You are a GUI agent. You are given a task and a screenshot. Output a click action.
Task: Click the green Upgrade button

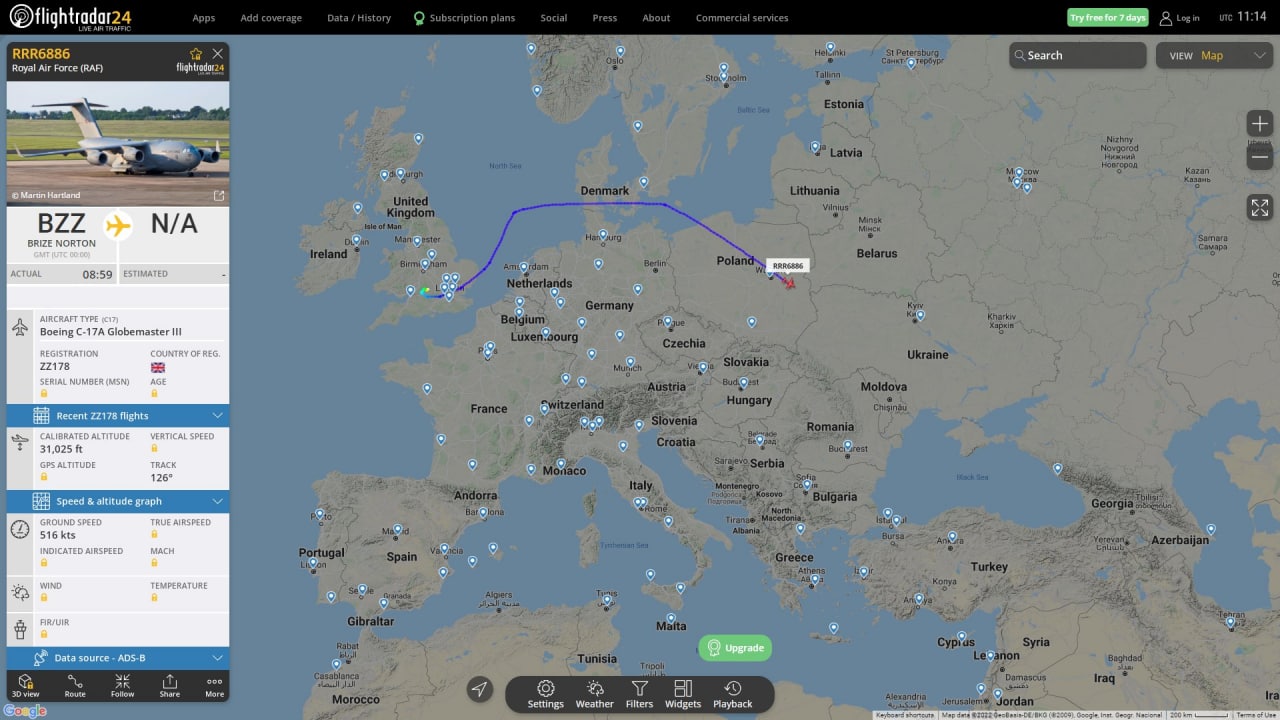point(735,648)
